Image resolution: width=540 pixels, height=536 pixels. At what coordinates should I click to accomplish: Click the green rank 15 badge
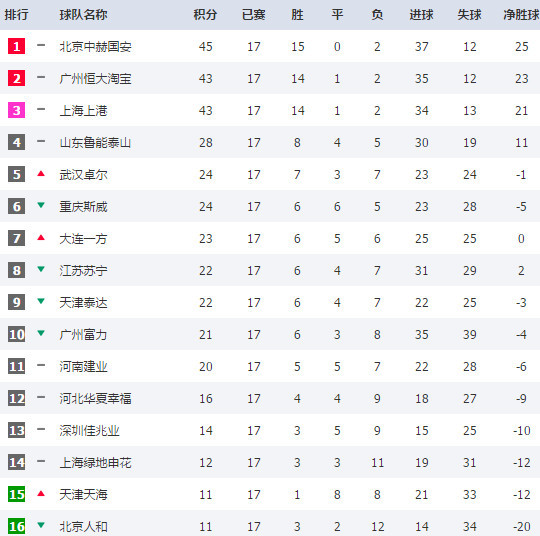coord(17,494)
